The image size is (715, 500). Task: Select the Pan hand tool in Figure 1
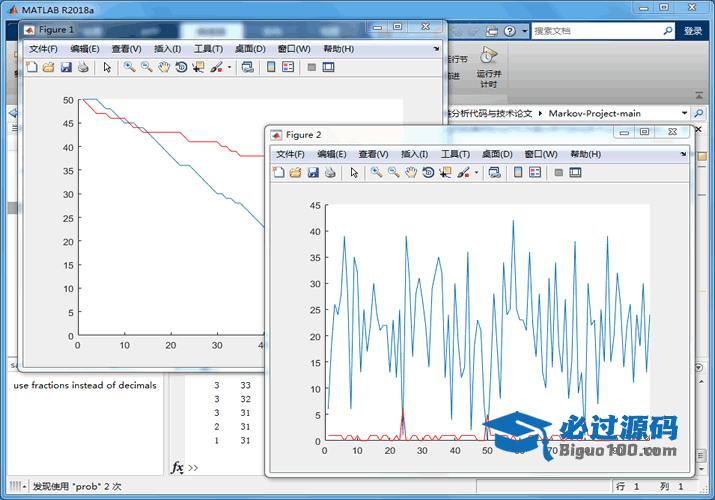(164, 67)
